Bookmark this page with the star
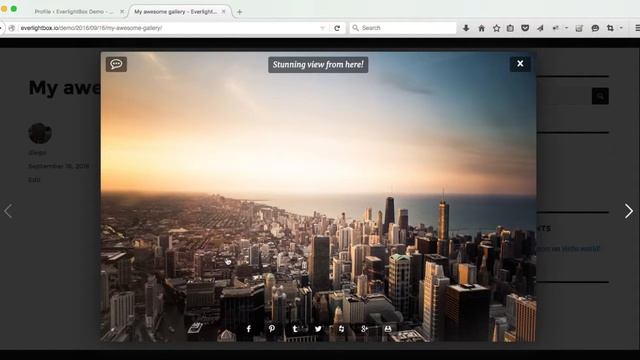640x360 pixels. [496, 28]
